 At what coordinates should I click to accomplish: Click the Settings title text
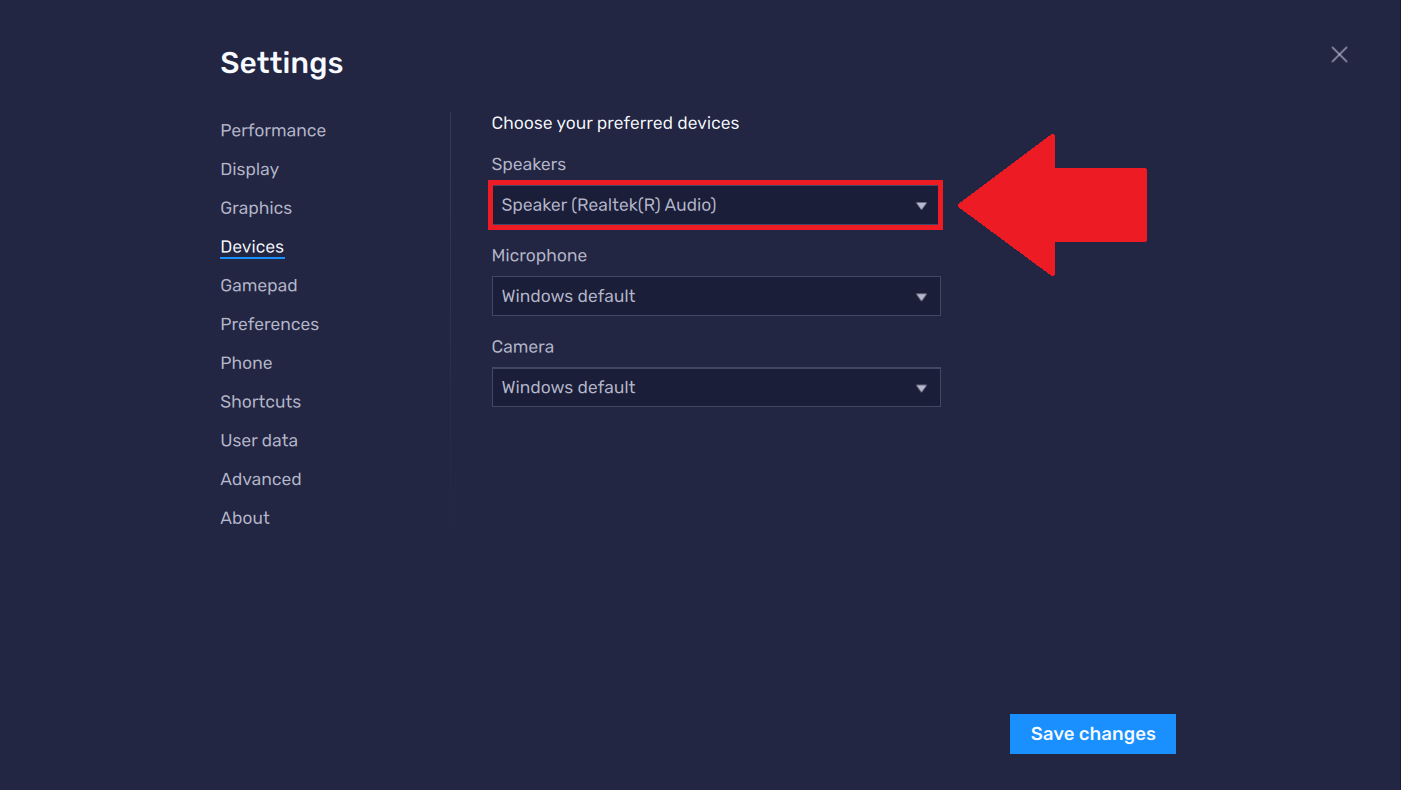(282, 63)
